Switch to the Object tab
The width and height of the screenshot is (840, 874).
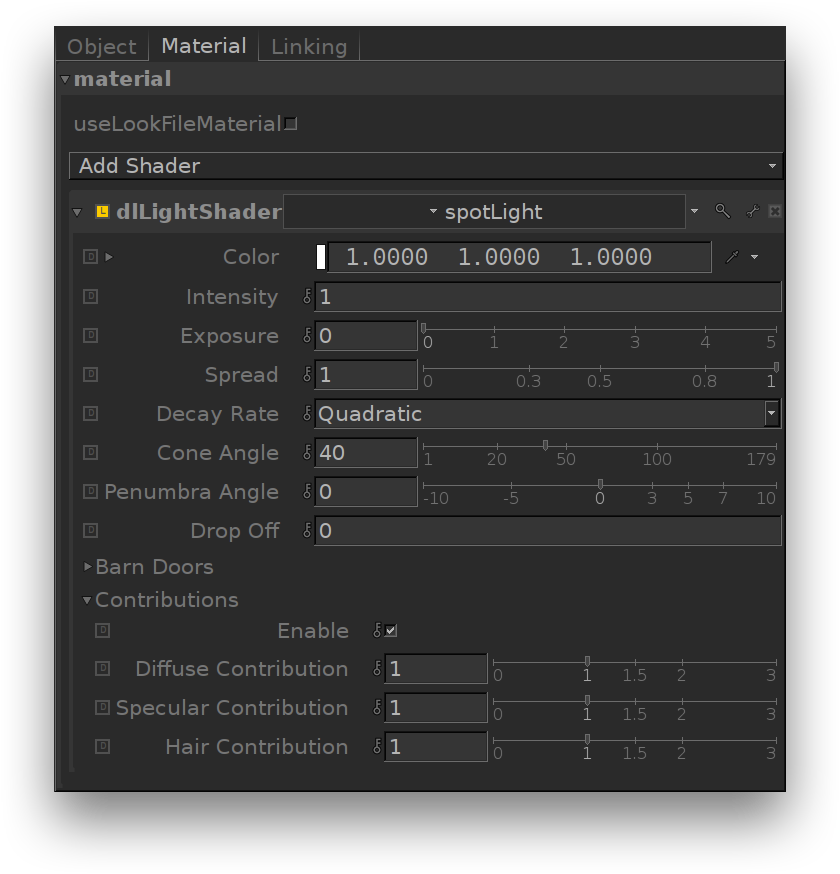click(x=101, y=47)
